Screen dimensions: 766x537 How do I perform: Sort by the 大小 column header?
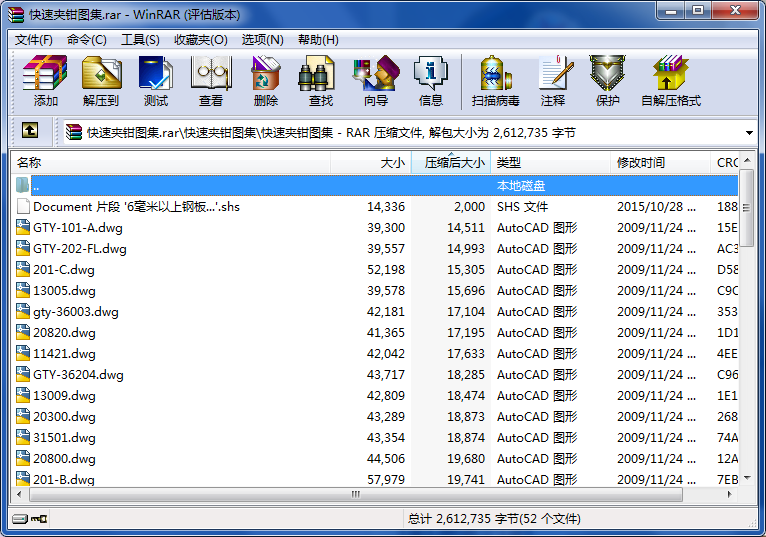tap(371, 163)
